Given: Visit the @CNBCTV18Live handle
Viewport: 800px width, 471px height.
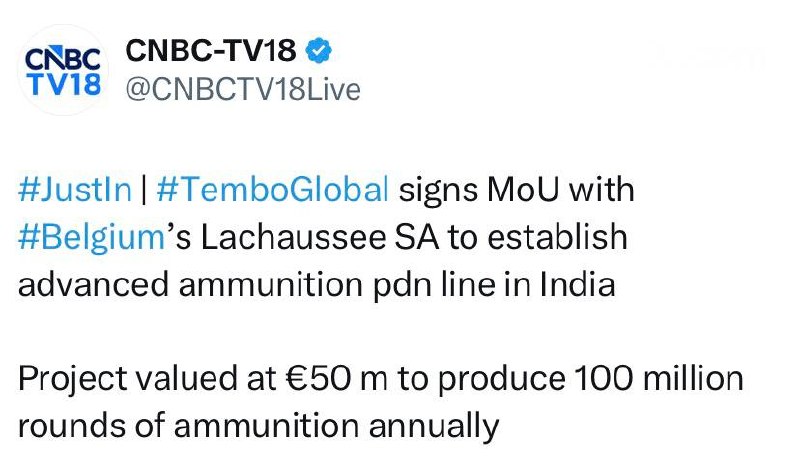Looking at the screenshot, I should pos(243,89).
